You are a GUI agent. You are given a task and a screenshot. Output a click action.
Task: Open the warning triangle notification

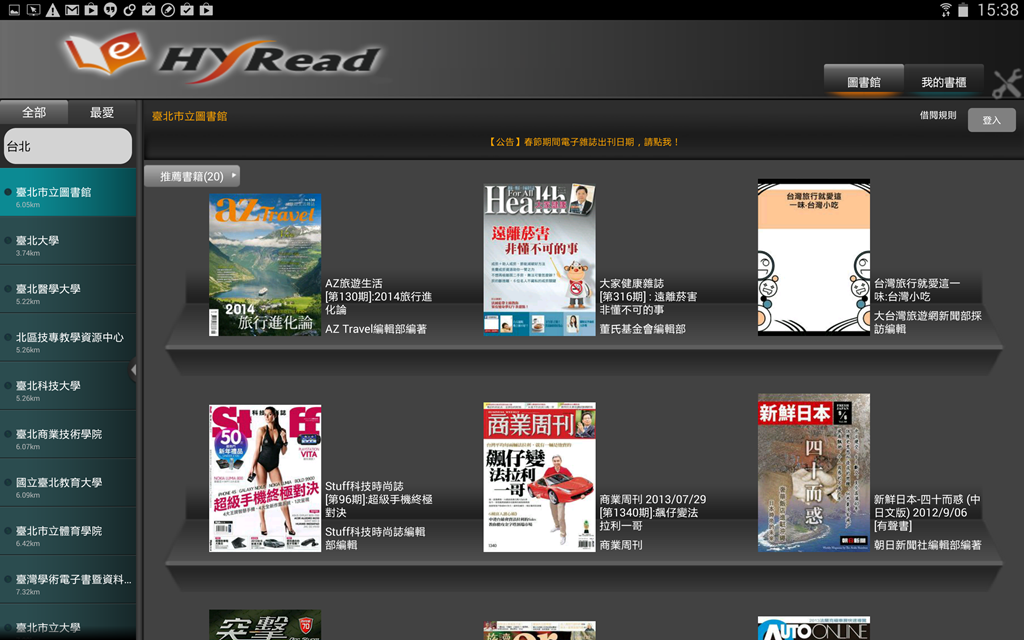(53, 10)
